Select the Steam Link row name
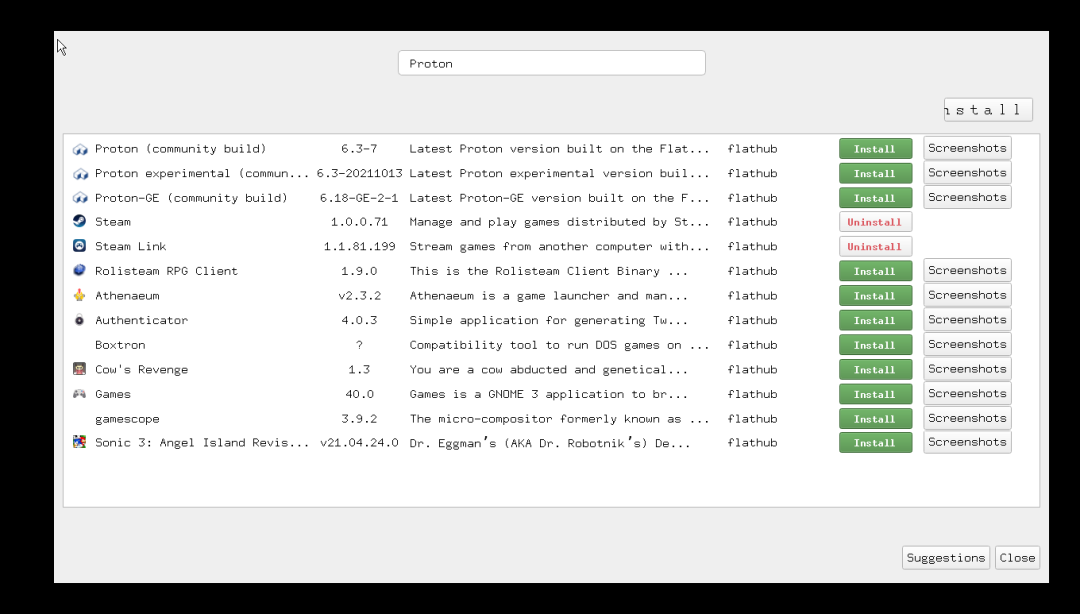1080x614 pixels. click(130, 247)
